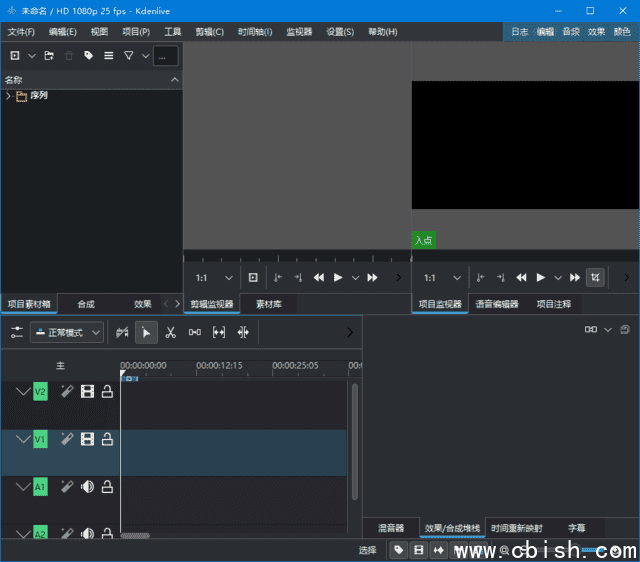Activate the selection arrow tool
Viewport: 640px width, 562px height.
click(x=146, y=332)
